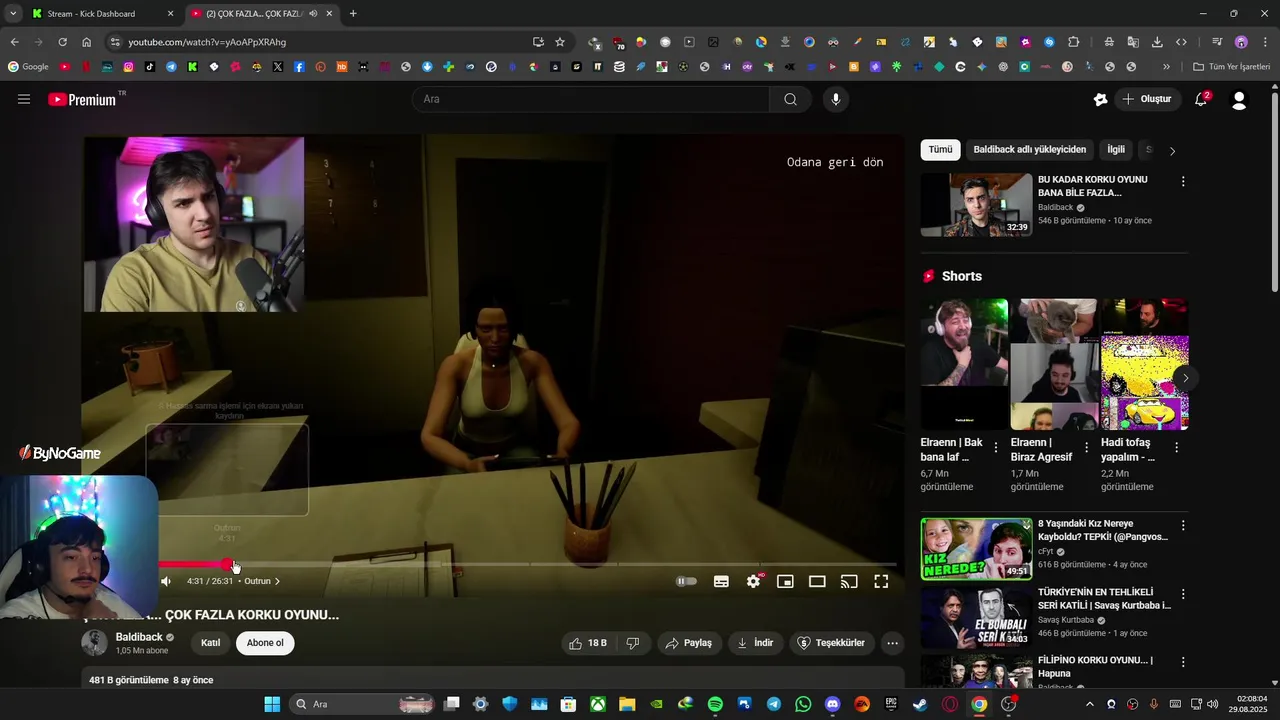Image resolution: width=1280 pixels, height=720 pixels.
Task: Open the 32:39 Baldiback video thumbnail
Action: click(x=976, y=205)
